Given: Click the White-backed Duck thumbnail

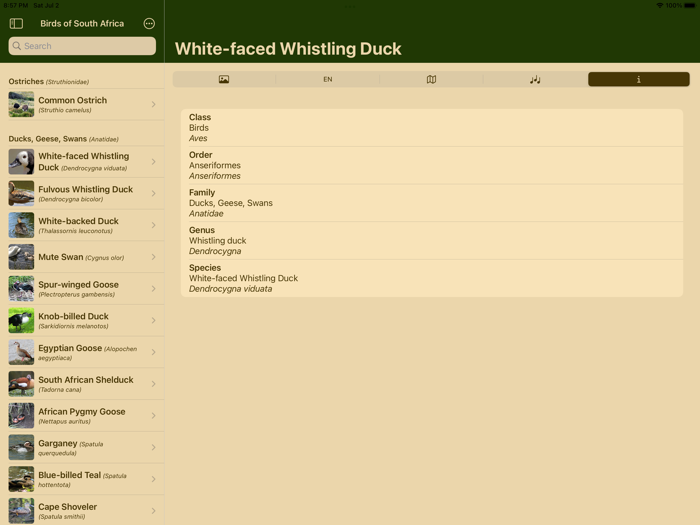Looking at the screenshot, I should click(x=21, y=225).
